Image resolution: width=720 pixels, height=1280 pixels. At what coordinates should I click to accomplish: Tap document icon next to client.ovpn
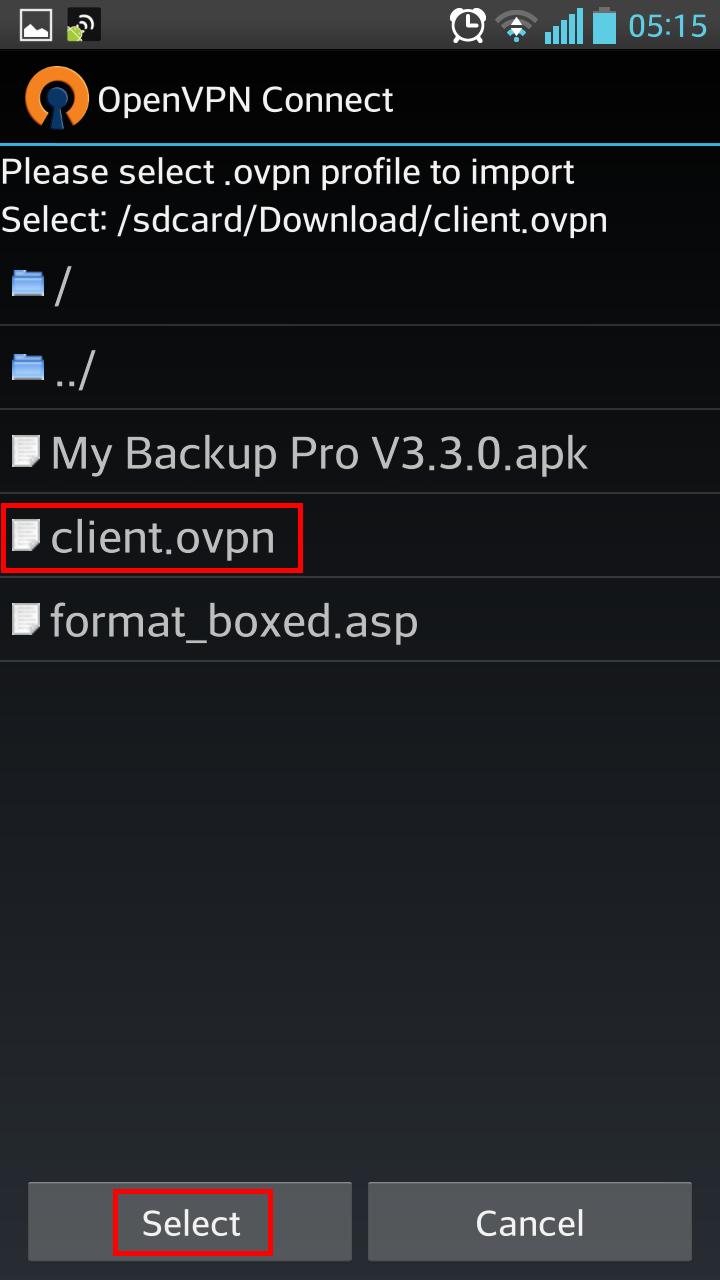(x=26, y=536)
